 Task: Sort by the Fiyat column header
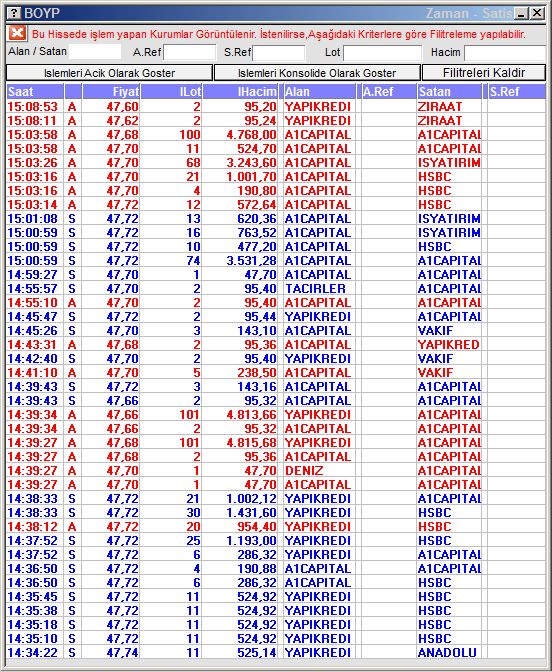tap(111, 91)
